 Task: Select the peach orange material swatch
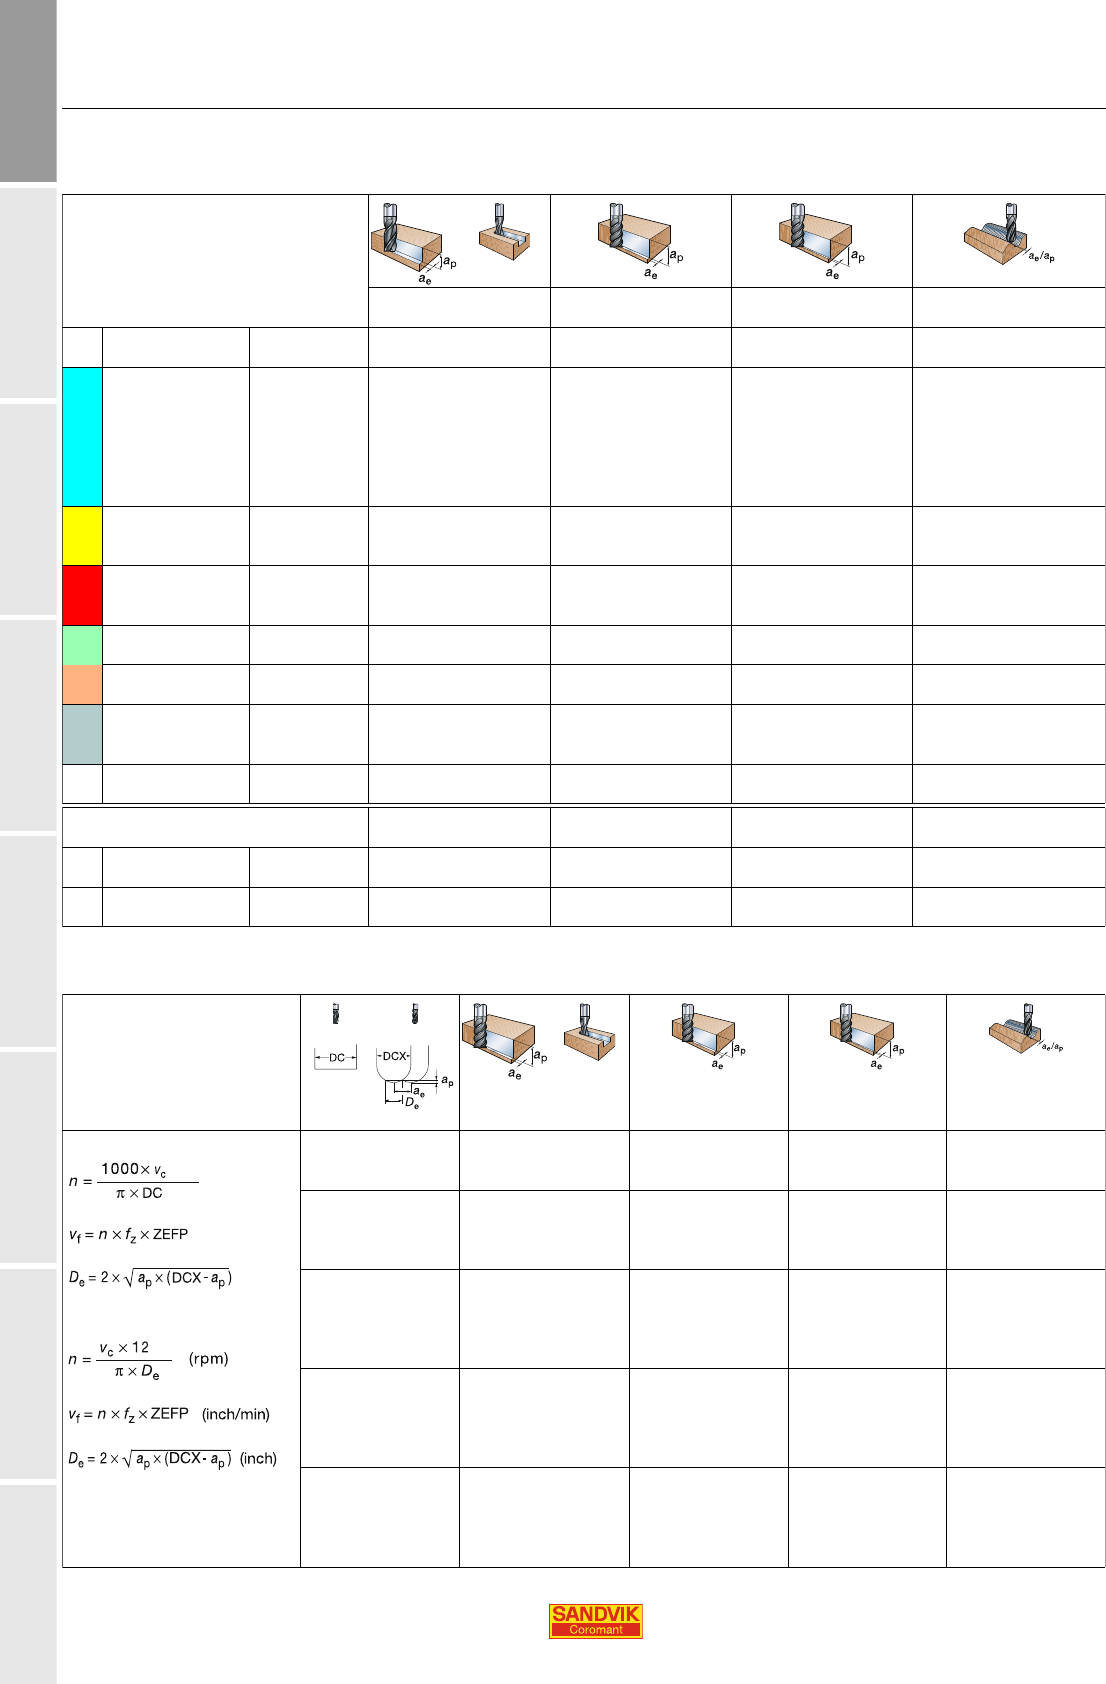(x=82, y=684)
